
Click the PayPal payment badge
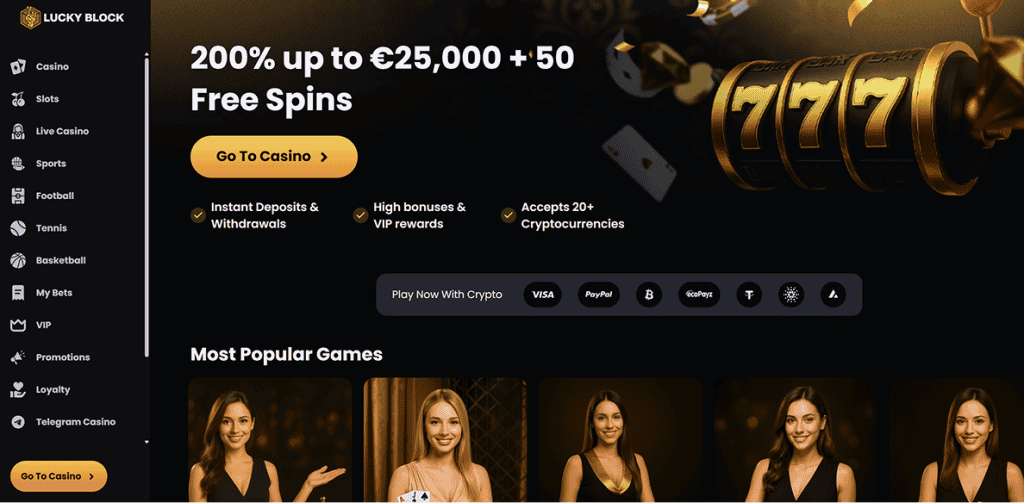(598, 295)
